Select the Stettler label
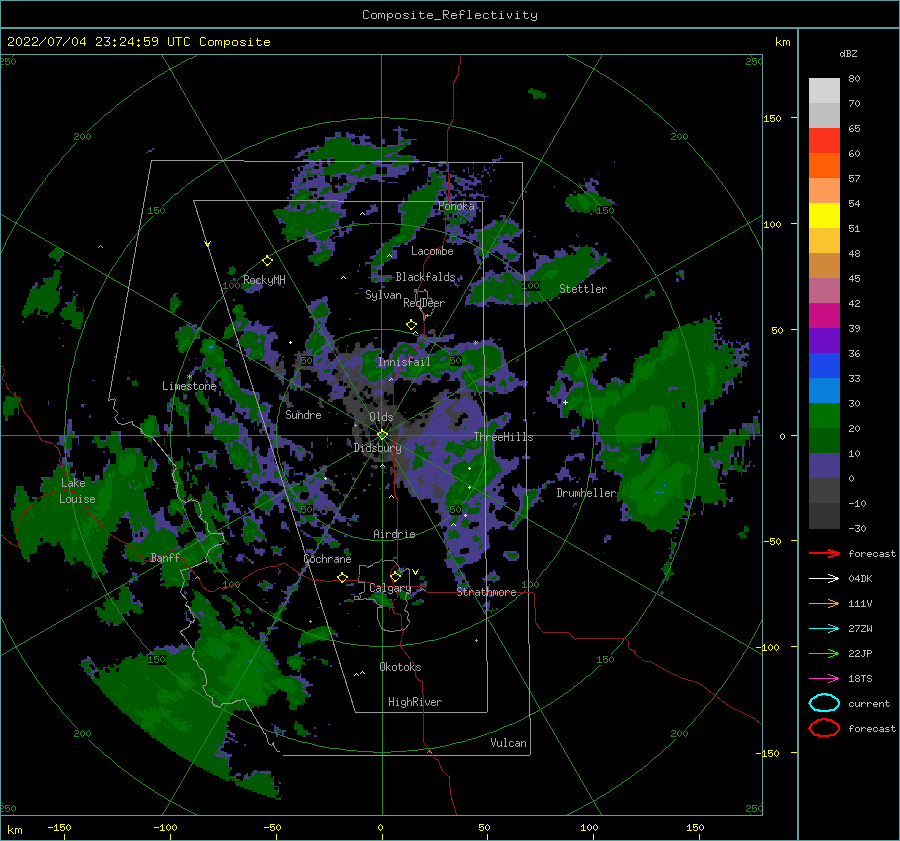 [x=583, y=289]
